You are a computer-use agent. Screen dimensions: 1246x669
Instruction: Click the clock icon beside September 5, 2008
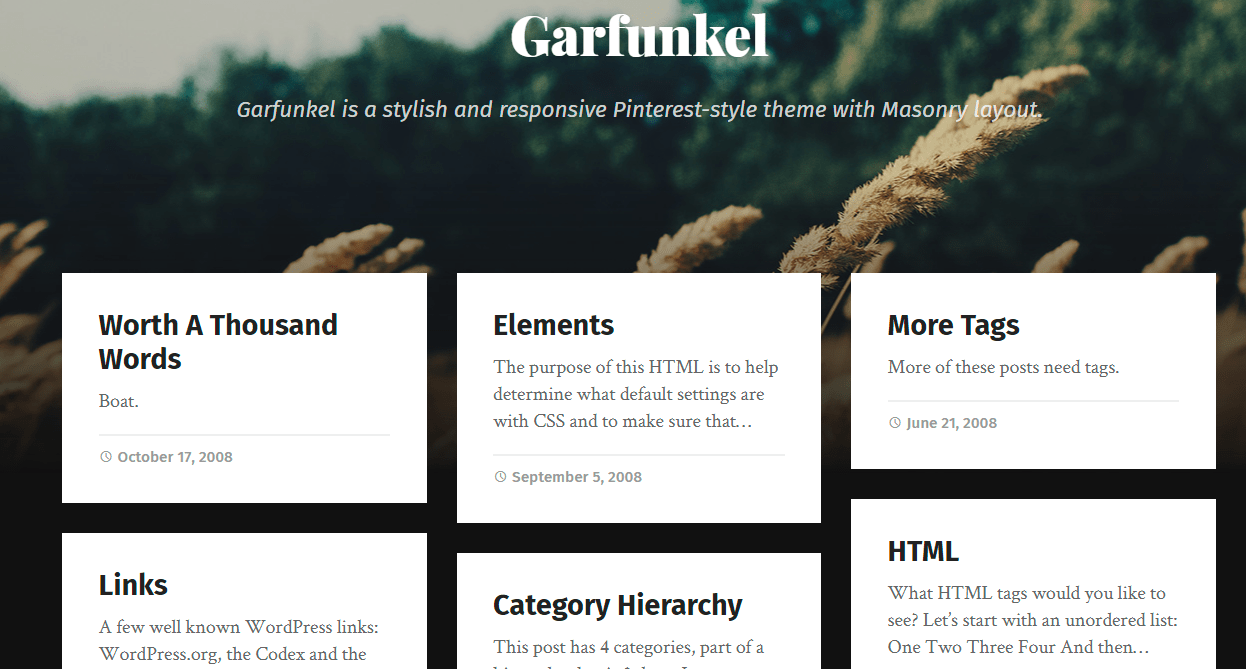click(x=500, y=477)
